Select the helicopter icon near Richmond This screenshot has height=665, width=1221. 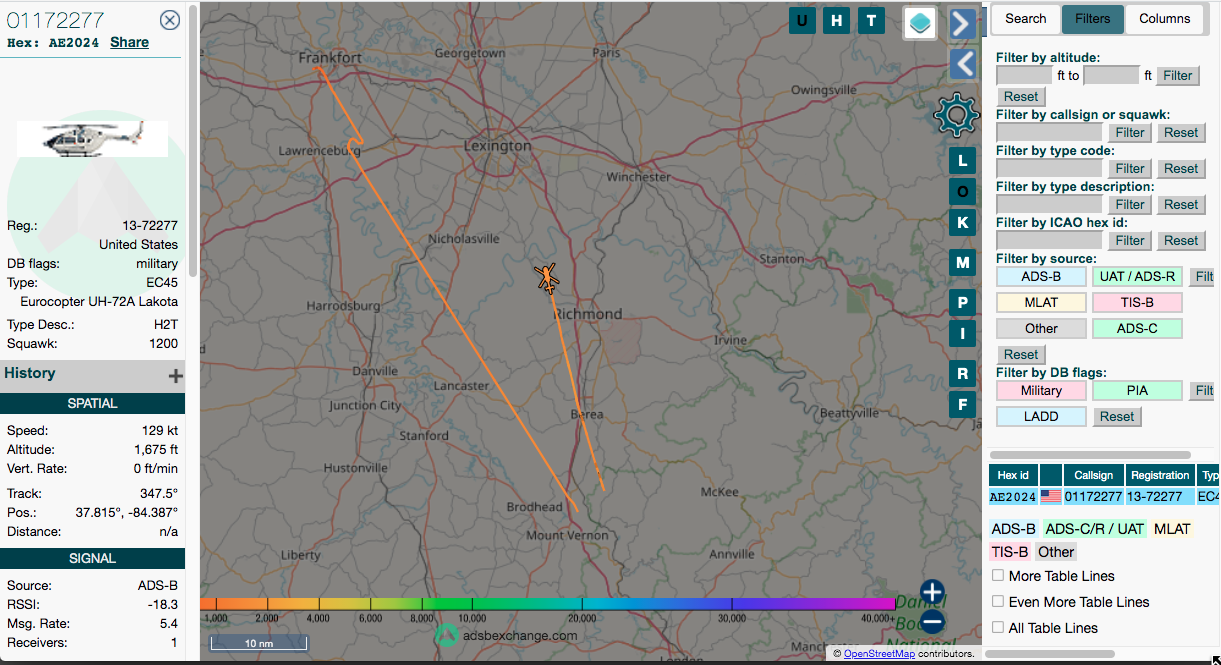click(x=546, y=278)
